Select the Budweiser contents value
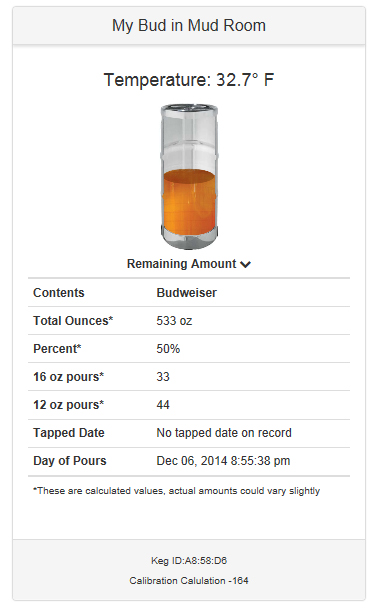Screen dimensions: 379x612 coord(187,293)
